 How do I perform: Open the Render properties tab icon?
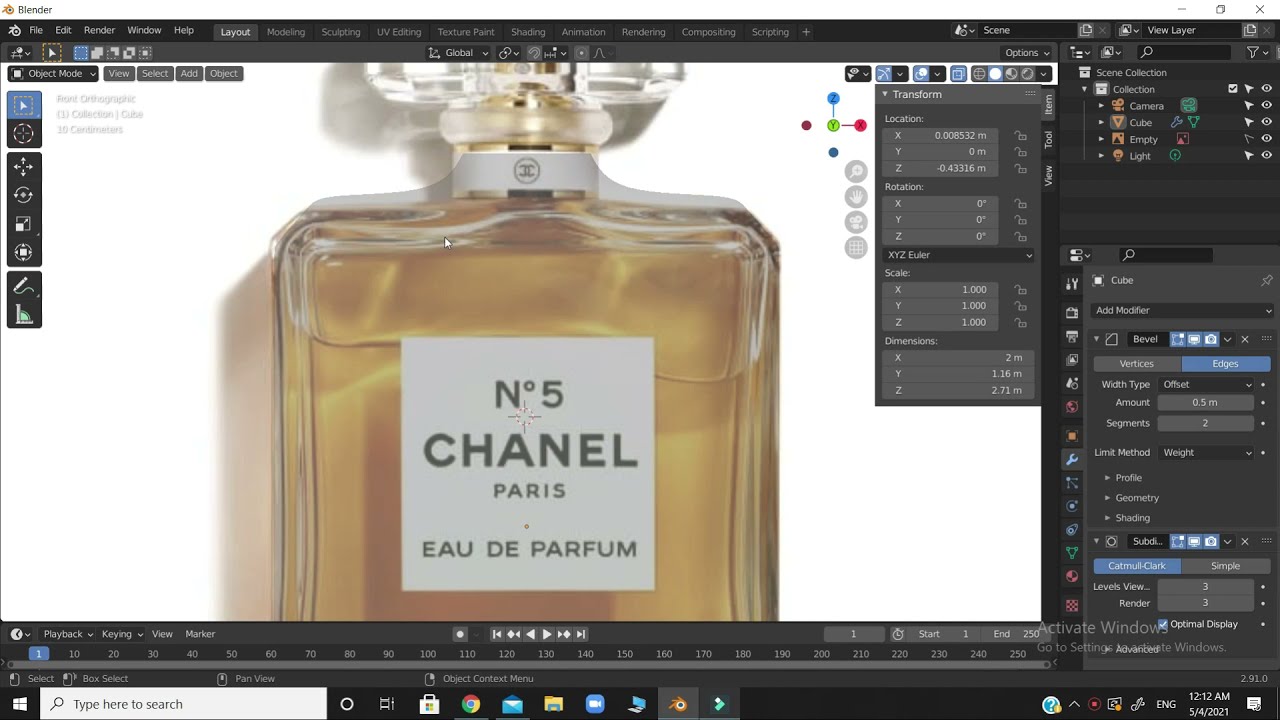(x=1072, y=313)
